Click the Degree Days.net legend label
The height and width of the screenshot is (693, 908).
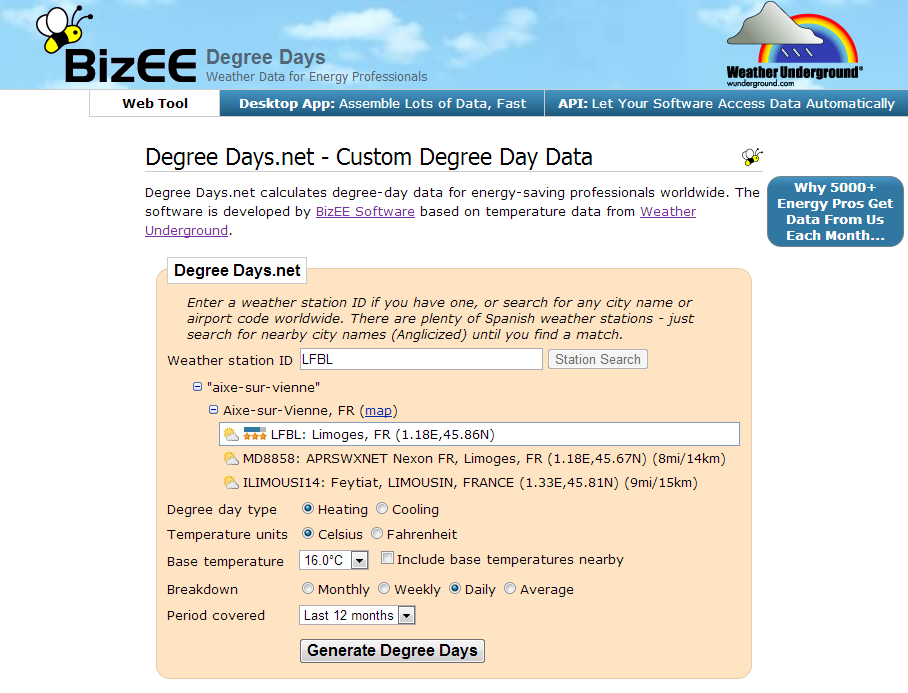237,270
